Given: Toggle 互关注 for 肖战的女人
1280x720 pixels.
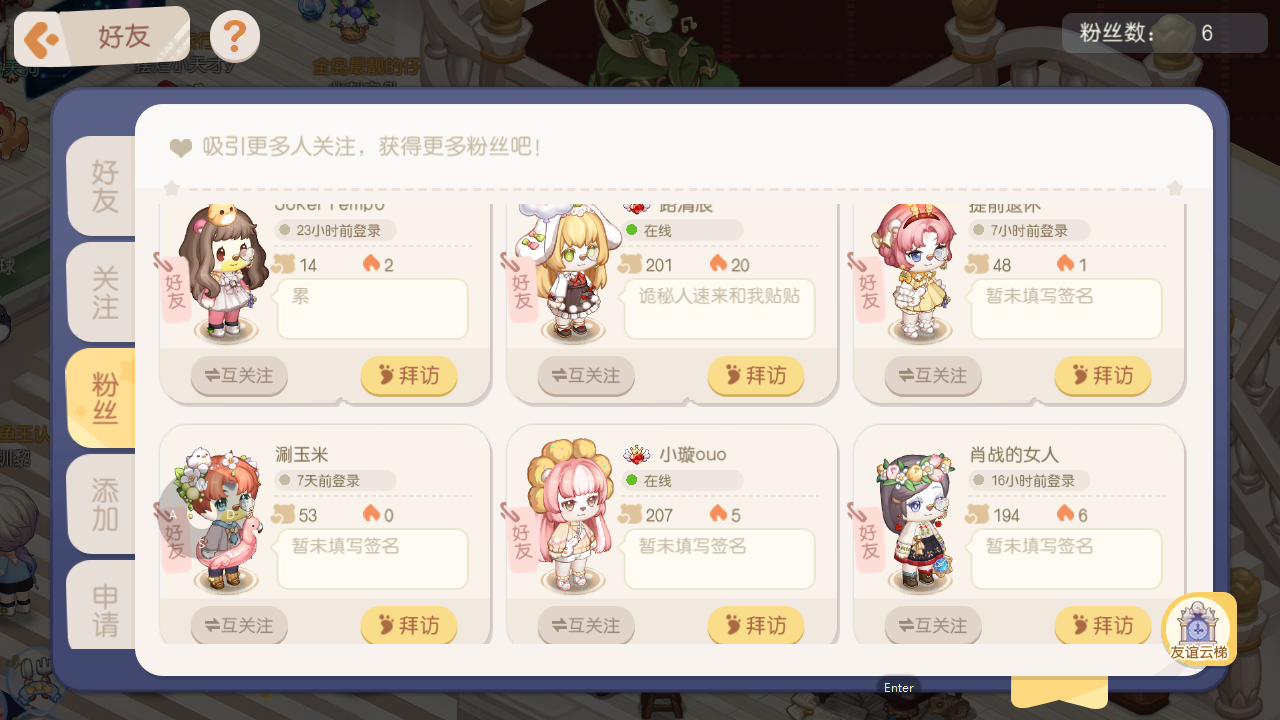Looking at the screenshot, I should click(x=933, y=626).
